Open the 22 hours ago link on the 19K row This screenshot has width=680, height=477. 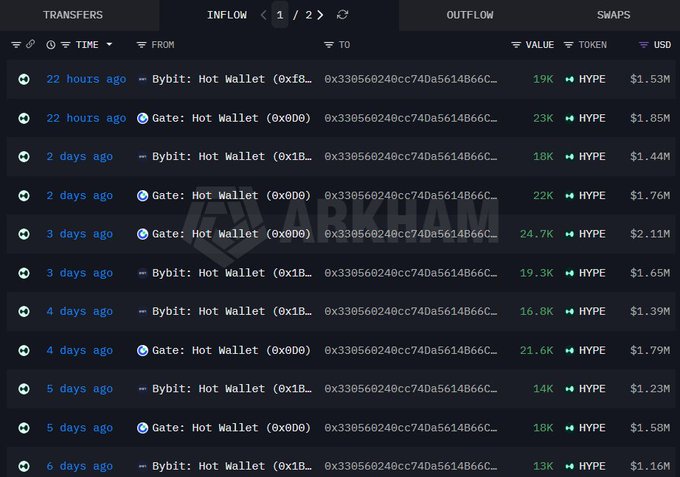[x=86, y=79]
